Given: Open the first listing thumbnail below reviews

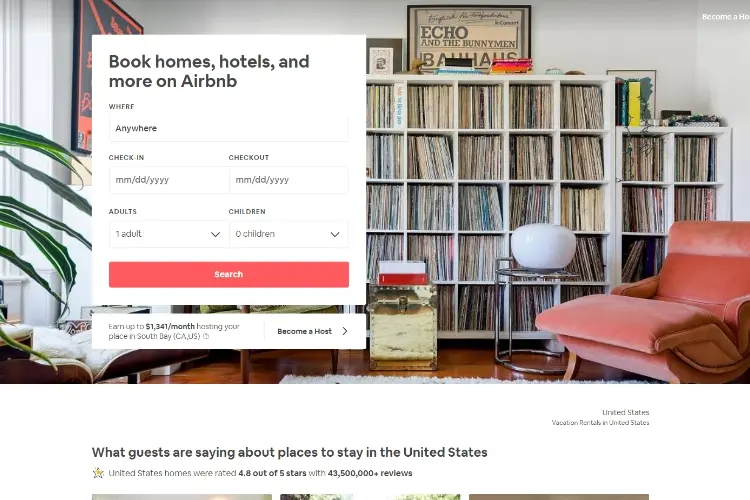Looking at the screenshot, I should click(x=182, y=497).
